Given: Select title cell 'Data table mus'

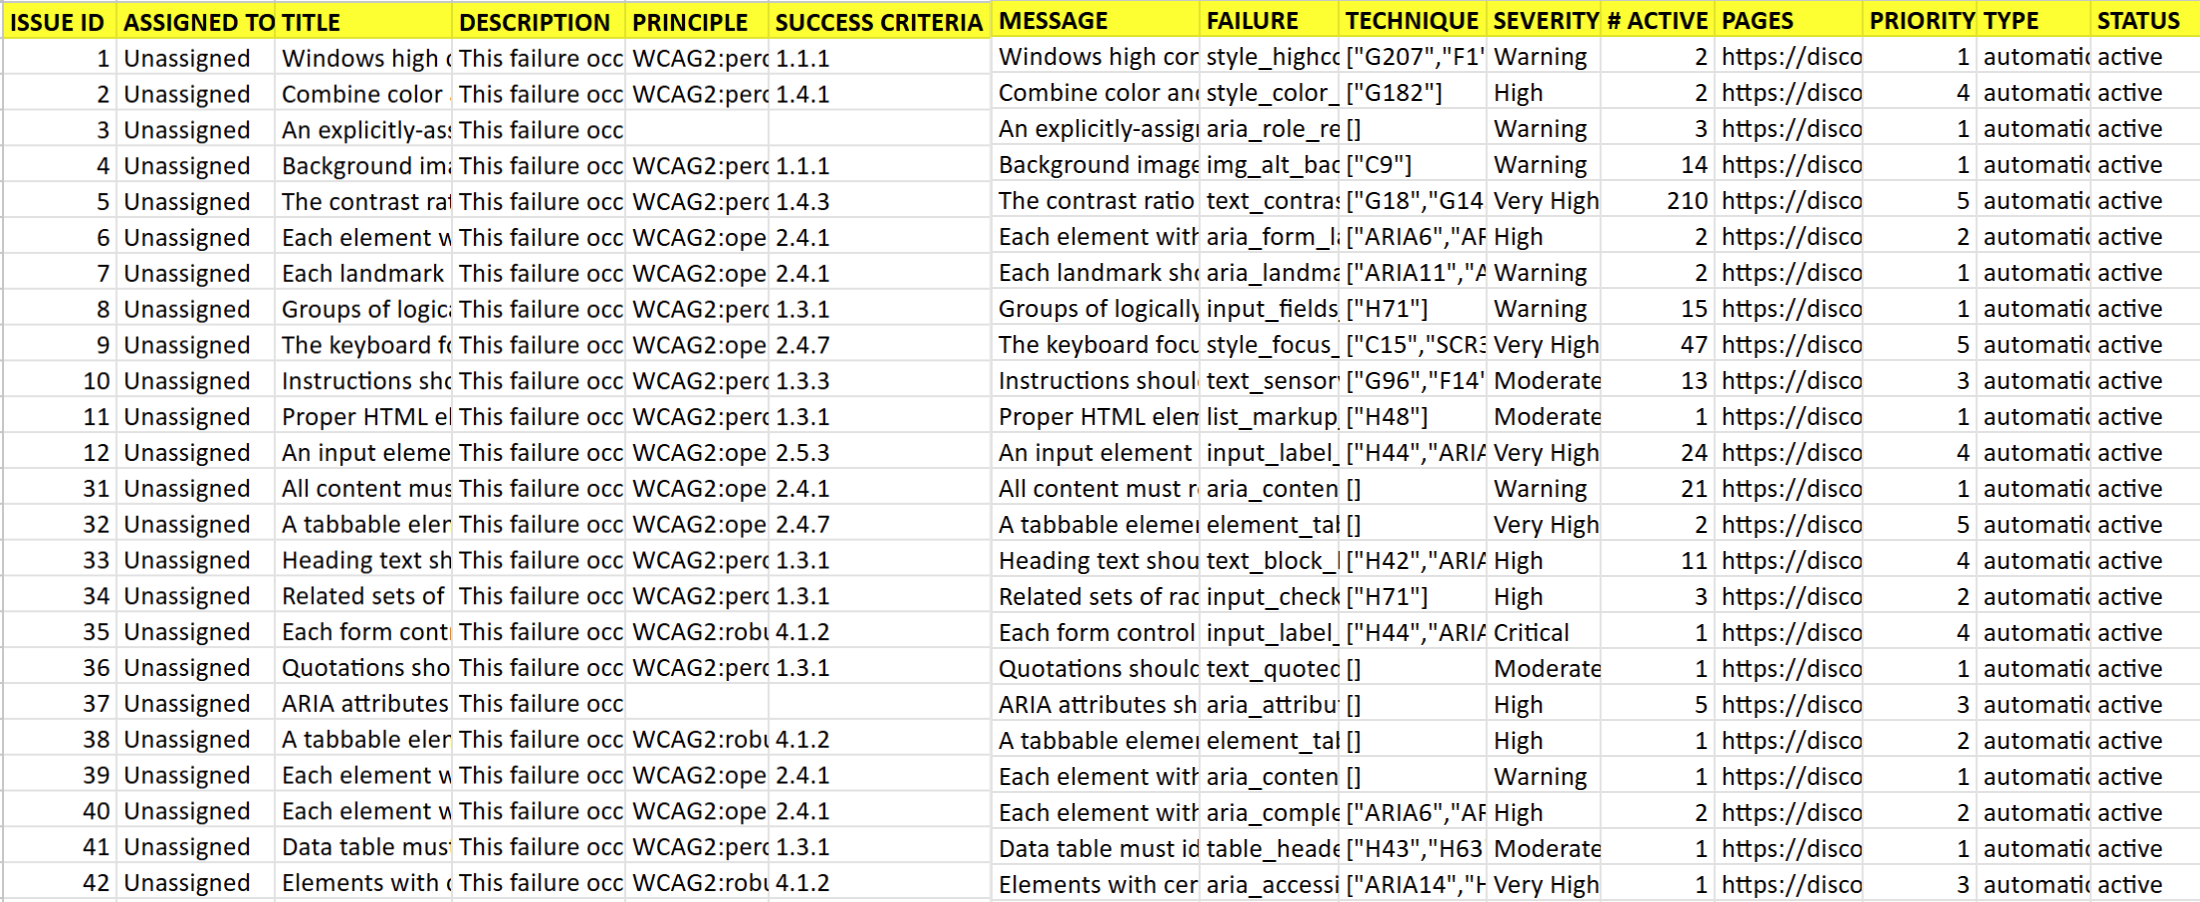Looking at the screenshot, I should (x=363, y=849).
